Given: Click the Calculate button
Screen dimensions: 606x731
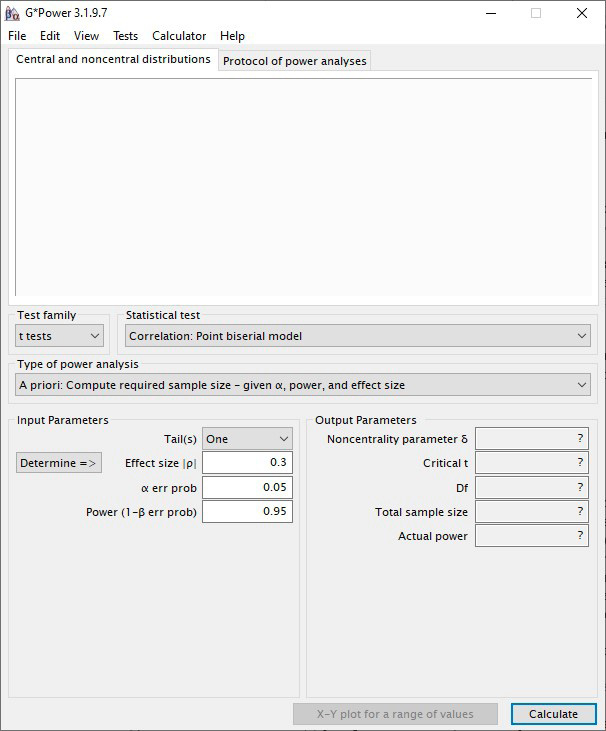Looking at the screenshot, I should pyautogui.click(x=553, y=714).
